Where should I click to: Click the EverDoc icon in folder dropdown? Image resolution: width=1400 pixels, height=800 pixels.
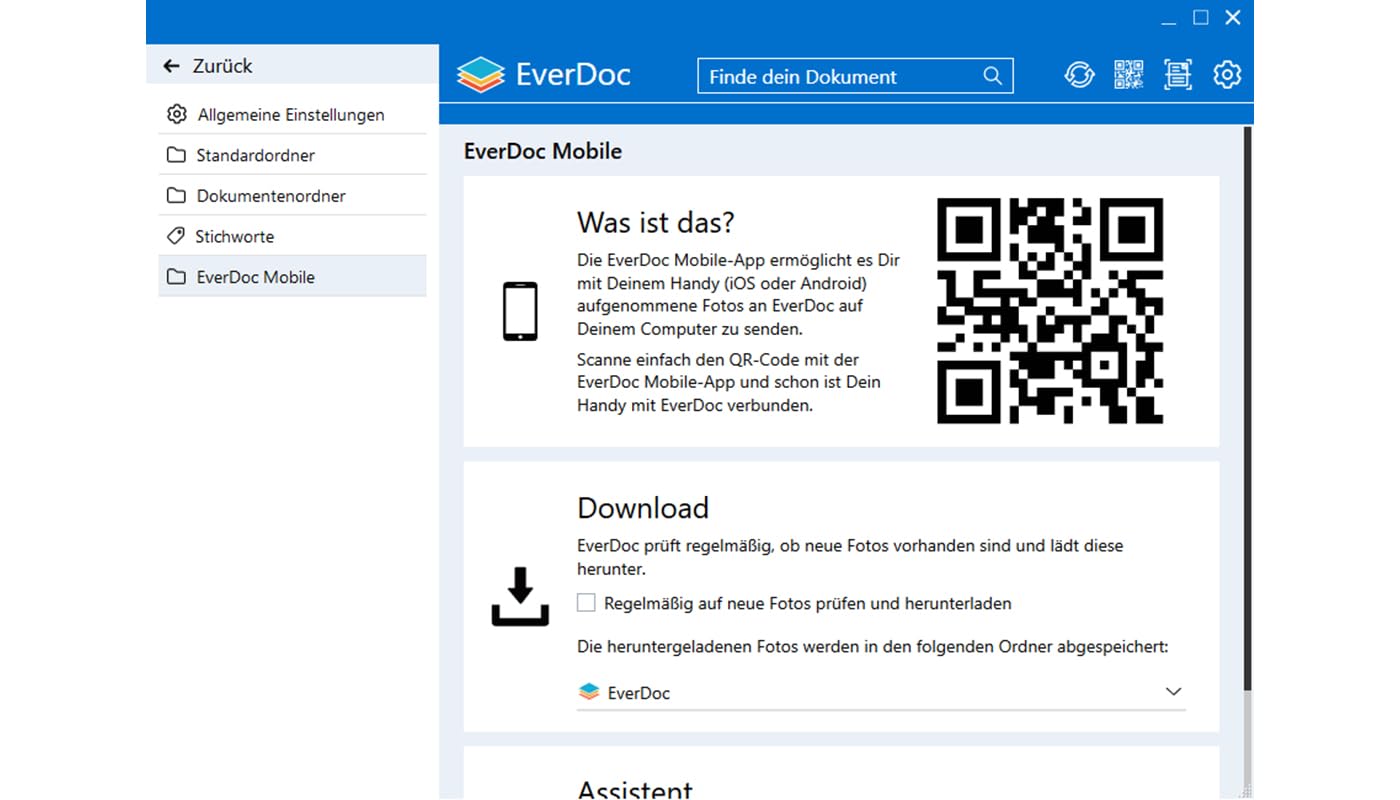click(x=589, y=692)
